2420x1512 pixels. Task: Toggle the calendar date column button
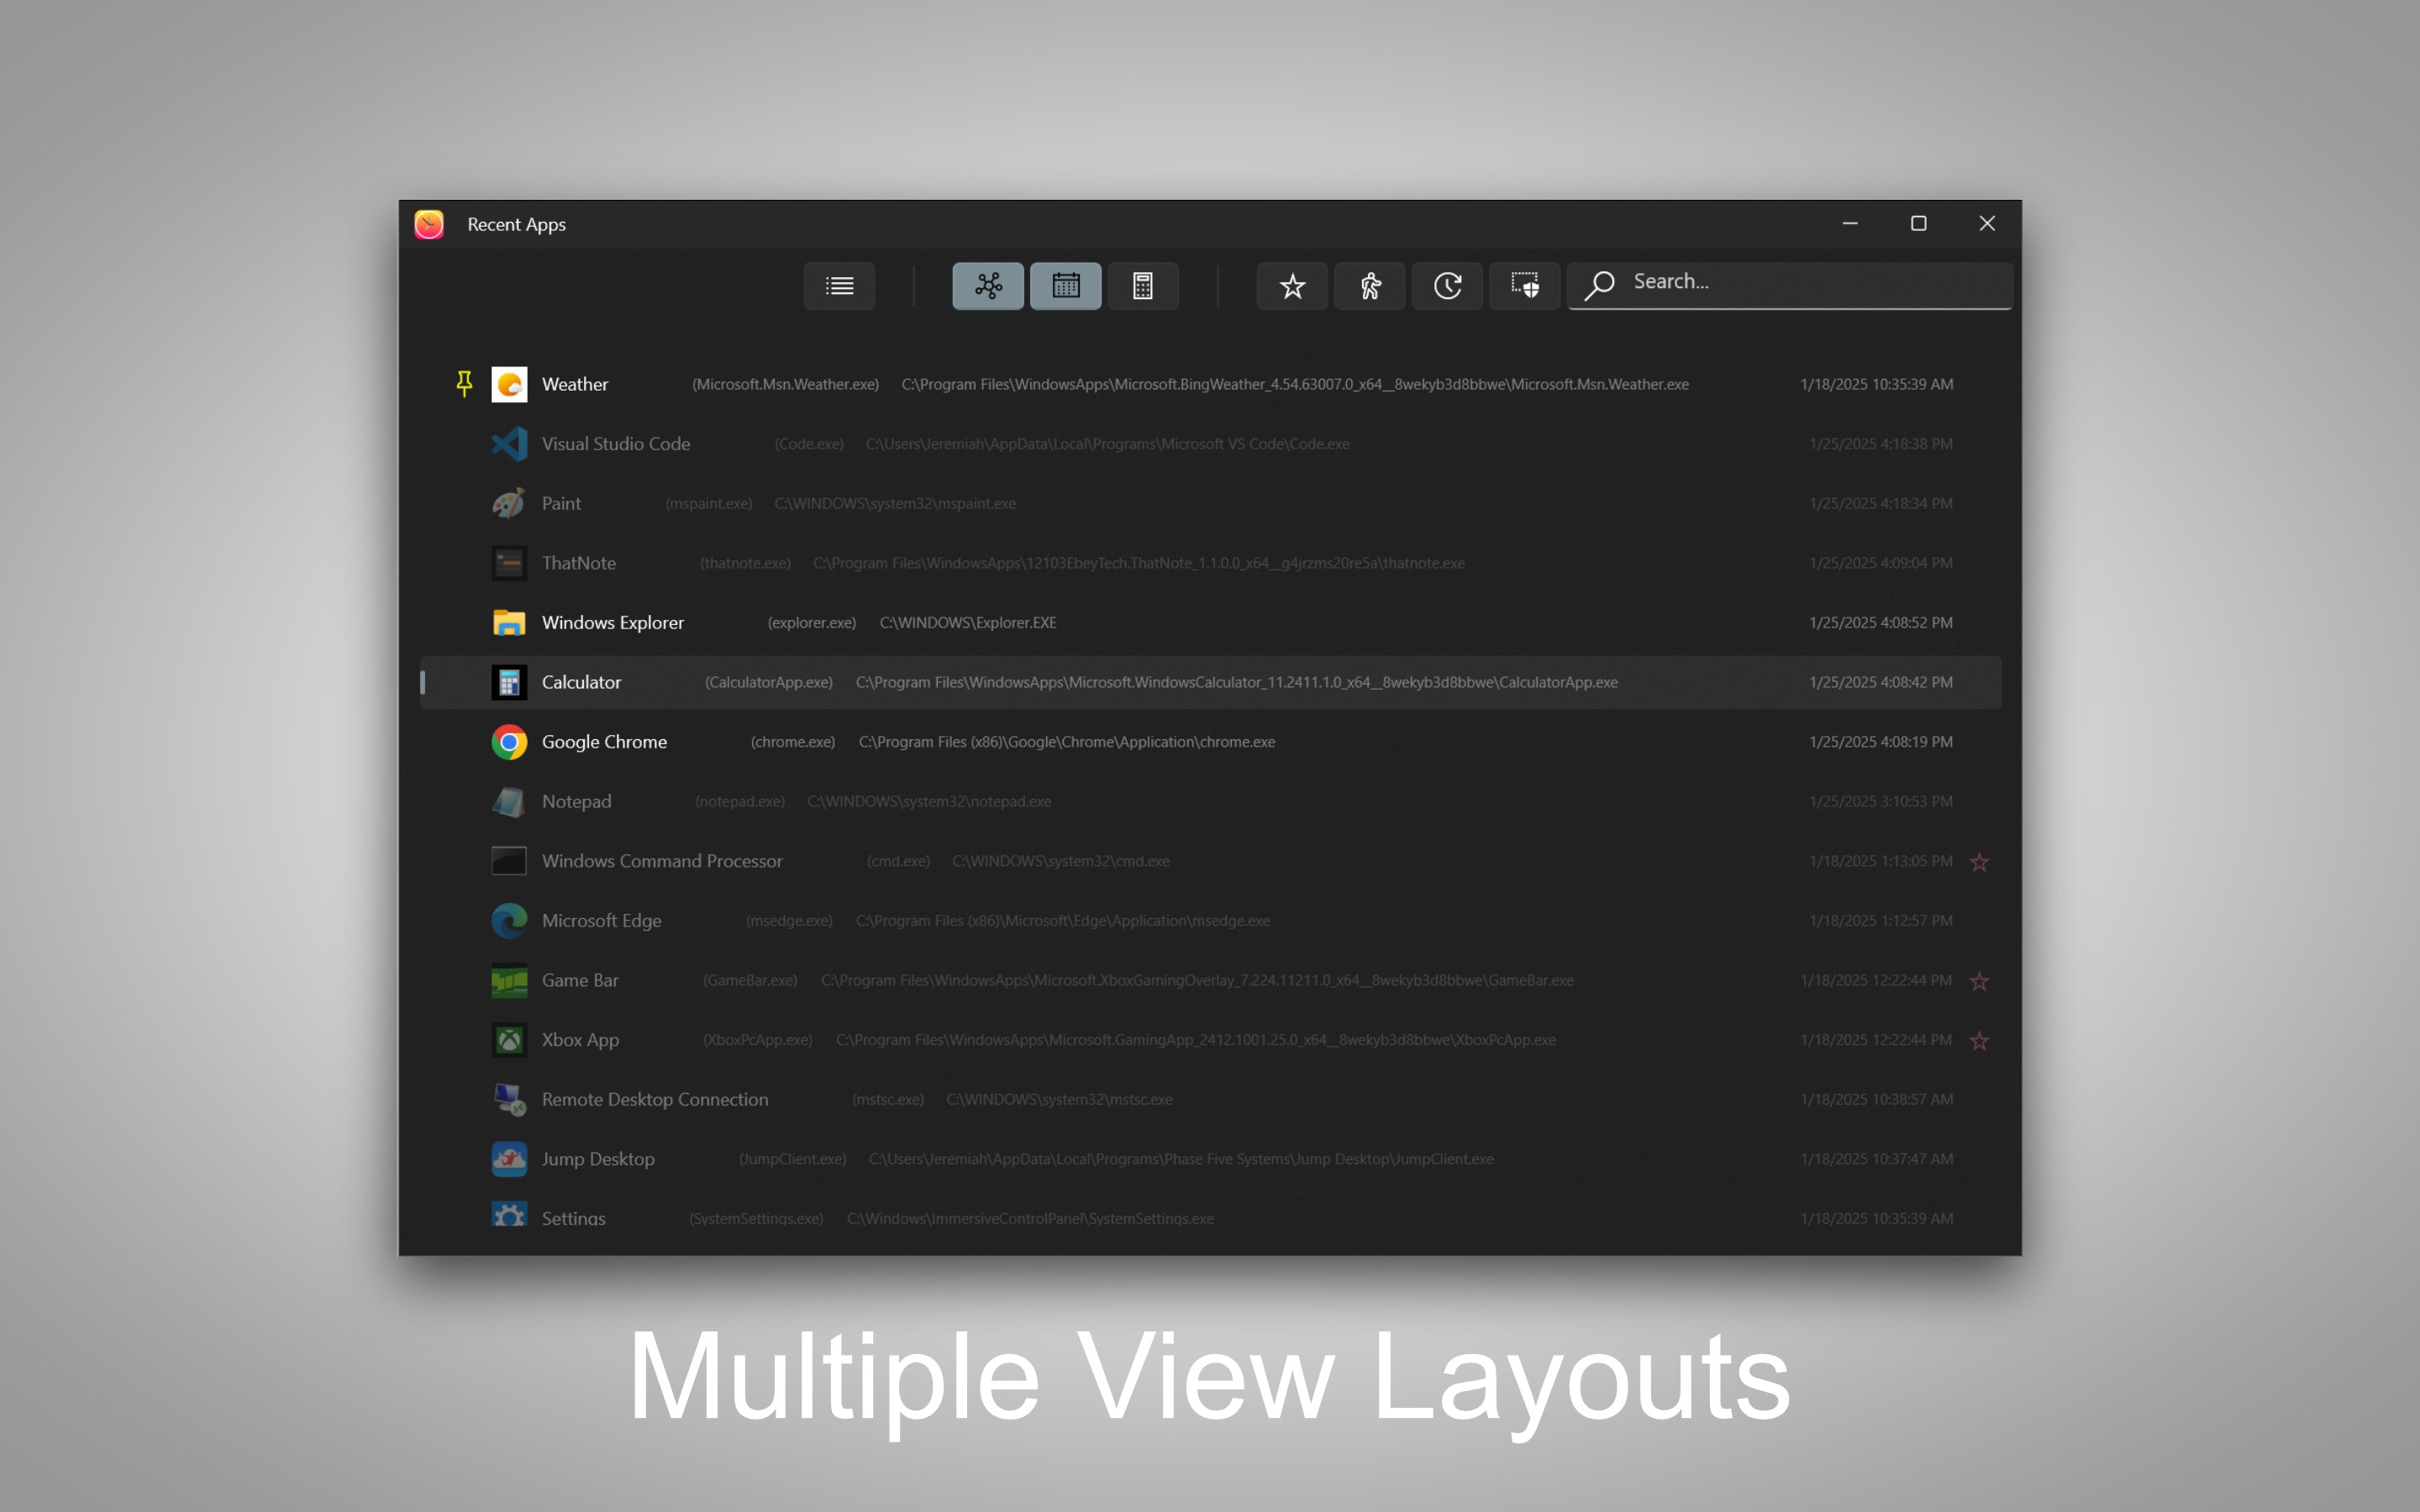tap(1065, 286)
